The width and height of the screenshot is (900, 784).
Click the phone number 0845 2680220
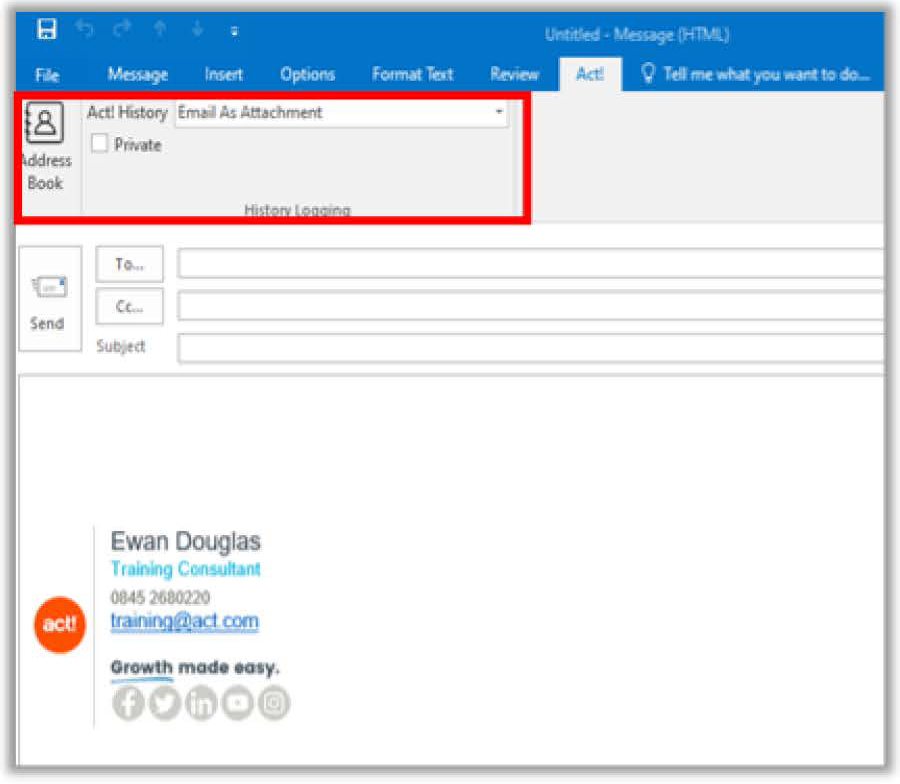pyautogui.click(x=160, y=597)
